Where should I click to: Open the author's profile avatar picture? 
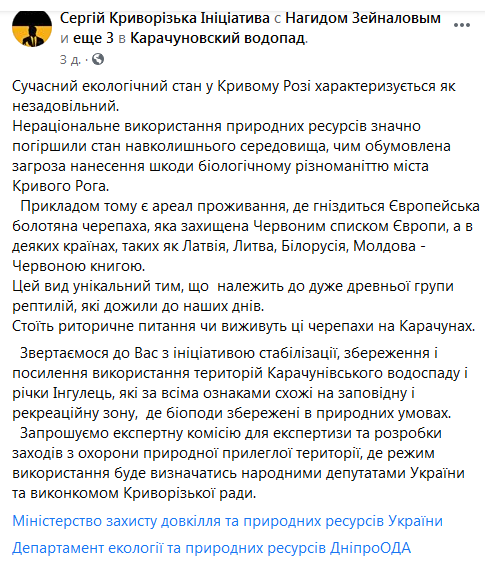32,28
